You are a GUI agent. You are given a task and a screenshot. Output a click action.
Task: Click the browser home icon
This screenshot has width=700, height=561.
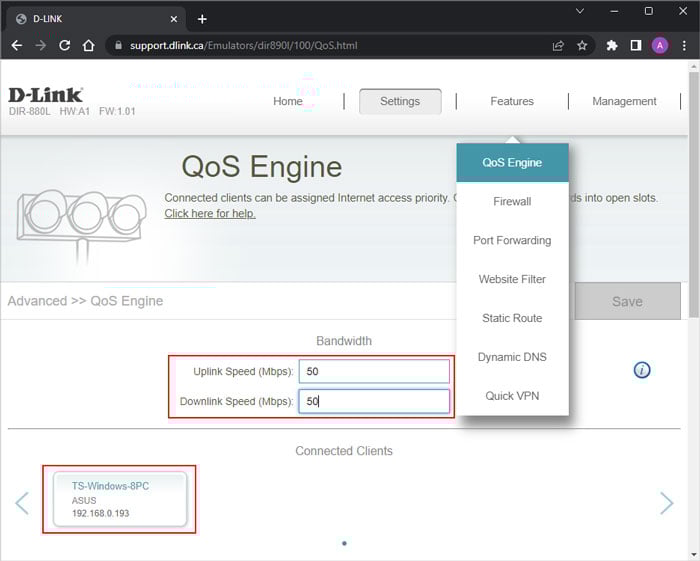pyautogui.click(x=89, y=45)
